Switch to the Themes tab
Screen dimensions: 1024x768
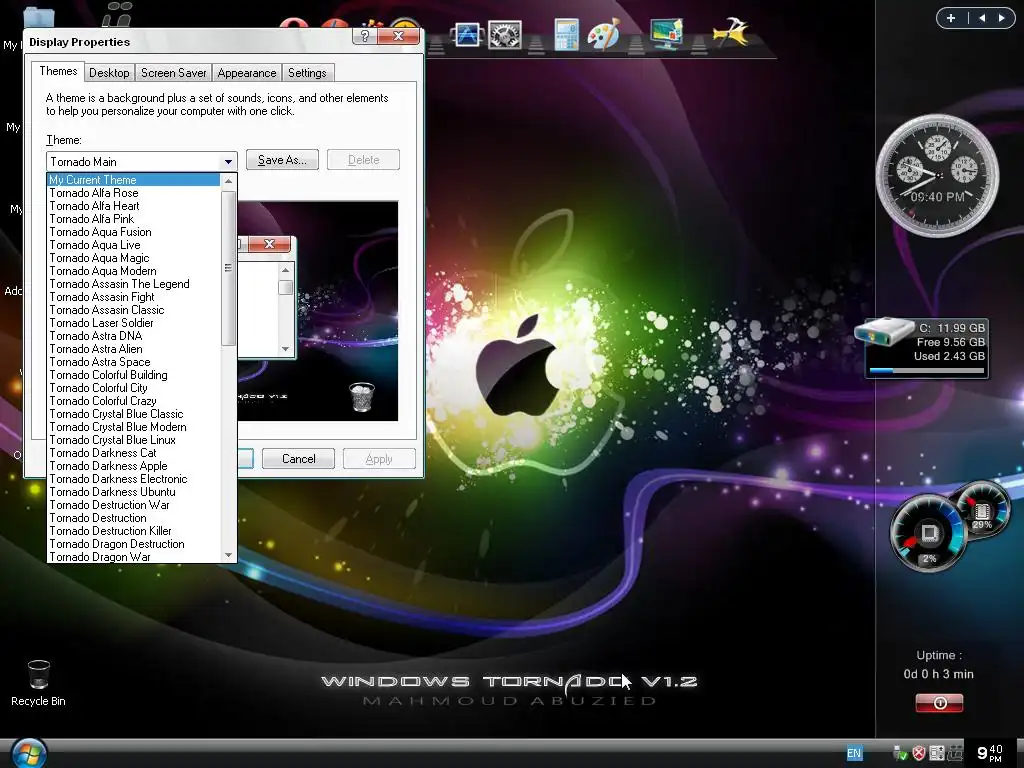pyautogui.click(x=58, y=71)
